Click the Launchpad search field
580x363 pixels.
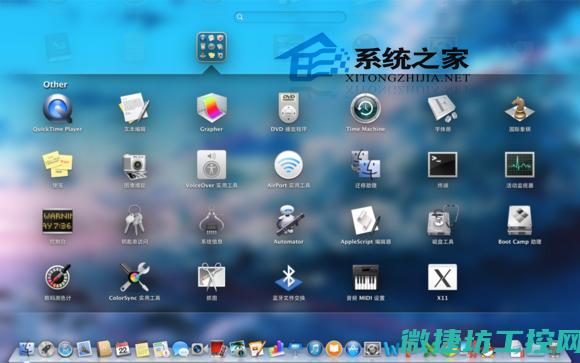[290, 17]
